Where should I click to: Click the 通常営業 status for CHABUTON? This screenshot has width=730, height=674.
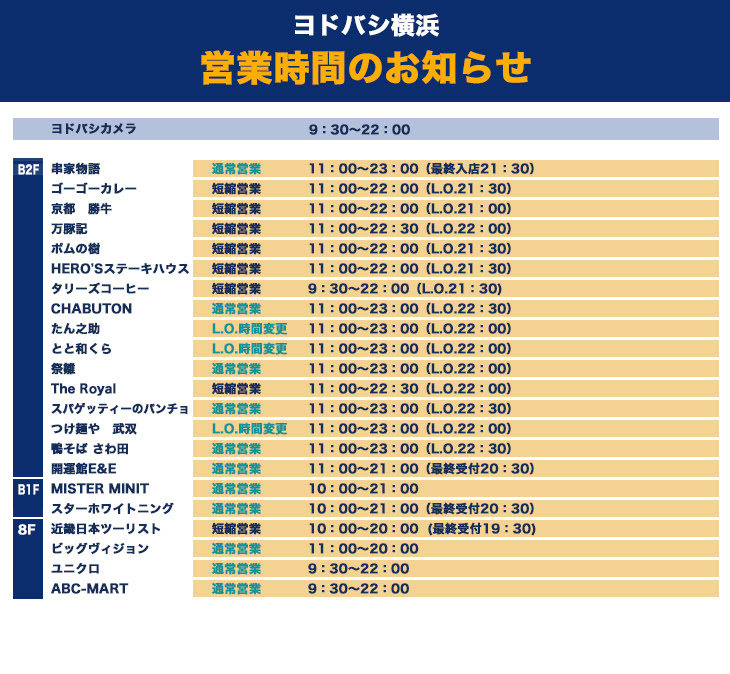point(236,309)
